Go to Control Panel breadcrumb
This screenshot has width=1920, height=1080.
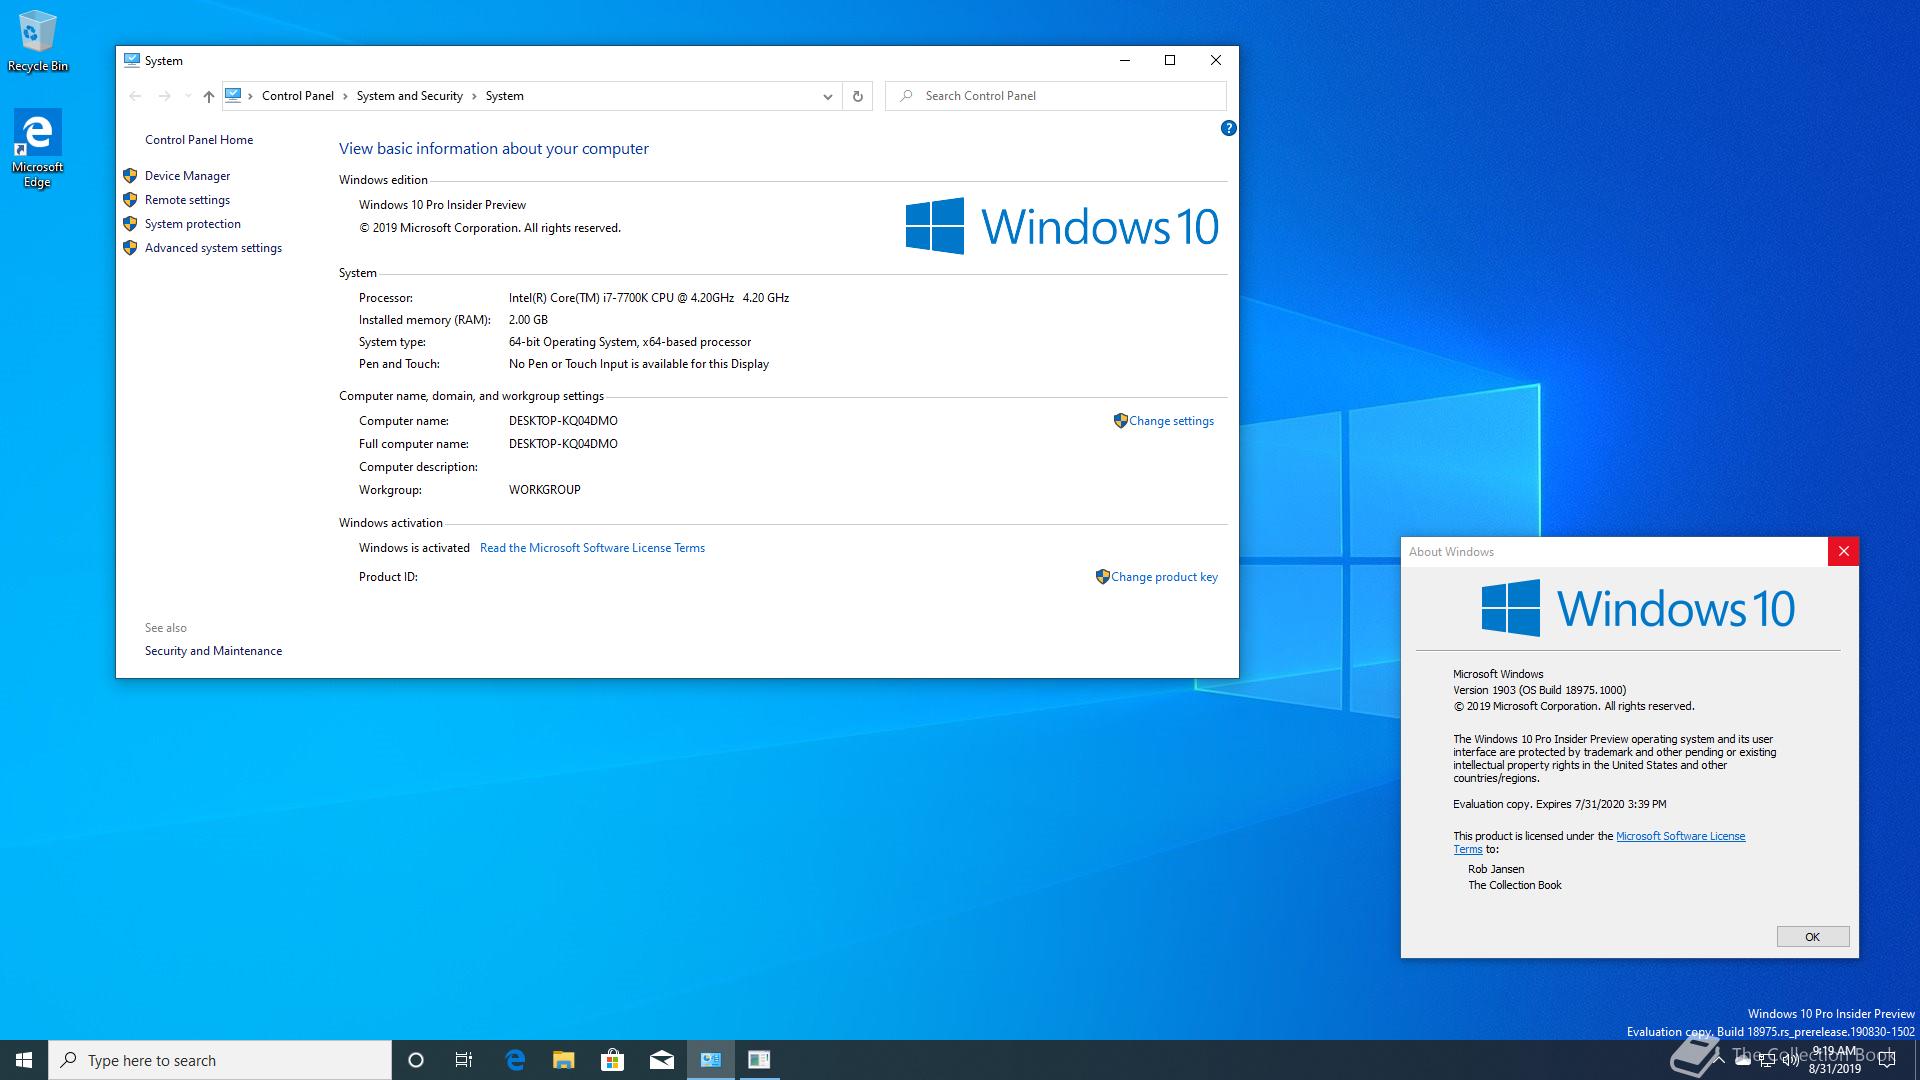[x=297, y=96]
